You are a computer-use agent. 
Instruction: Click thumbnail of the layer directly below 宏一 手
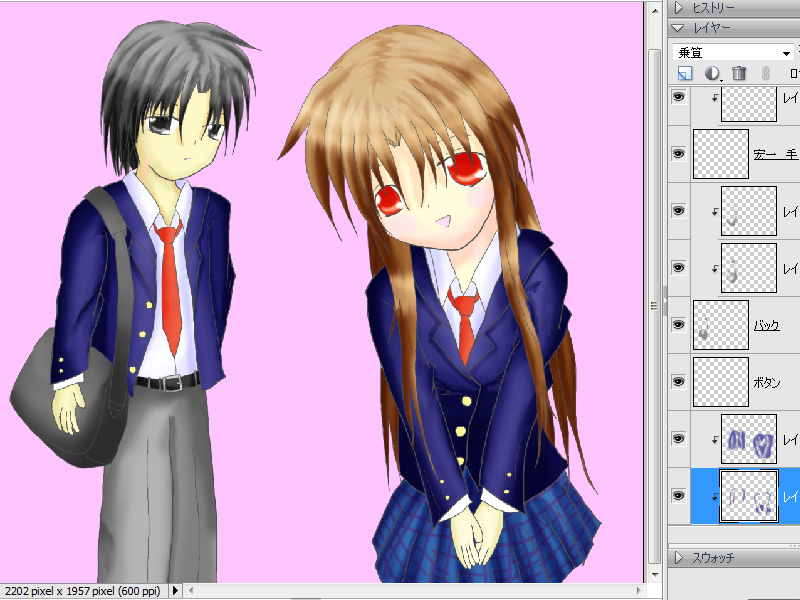coord(748,211)
